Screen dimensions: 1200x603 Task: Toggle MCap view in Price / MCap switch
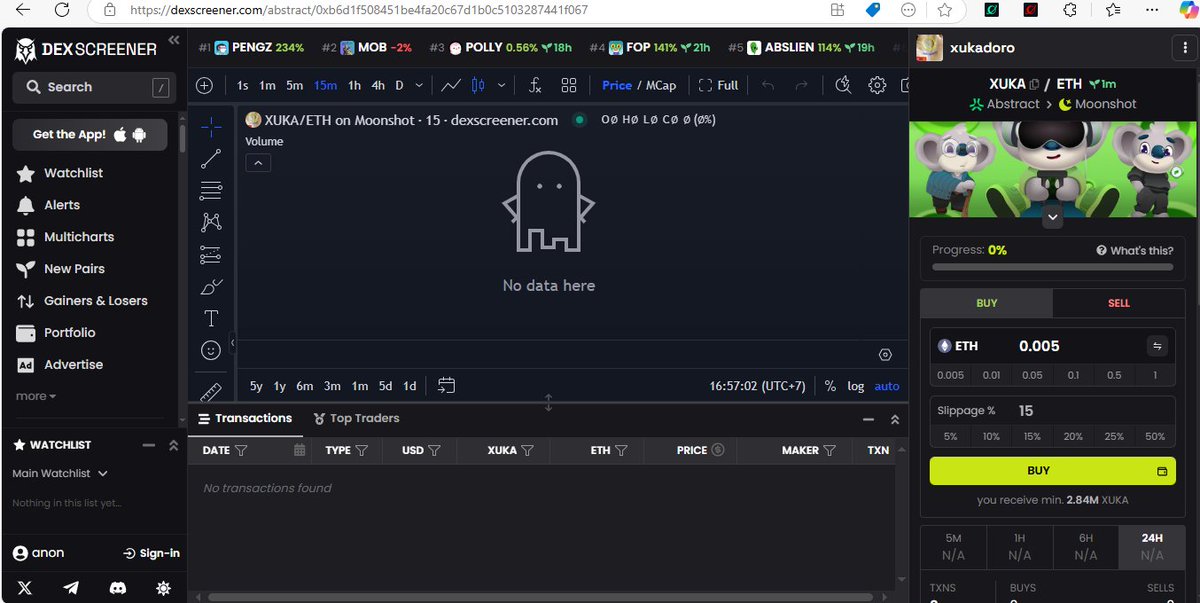[x=661, y=86]
